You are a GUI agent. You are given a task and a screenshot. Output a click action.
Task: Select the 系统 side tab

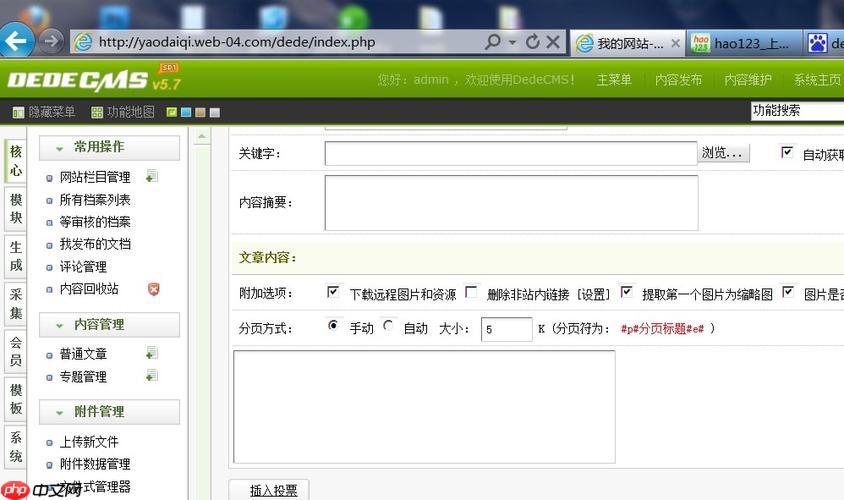[16, 447]
